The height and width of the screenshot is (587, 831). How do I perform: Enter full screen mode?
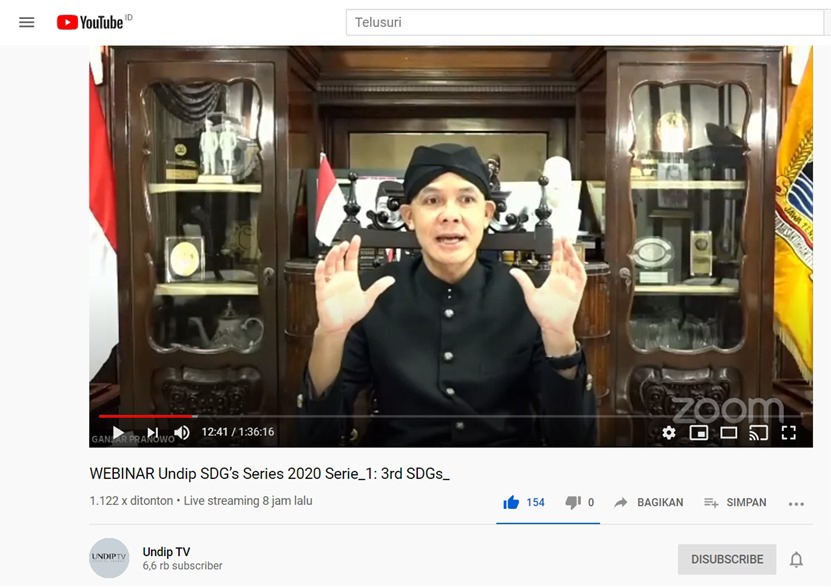click(x=789, y=433)
